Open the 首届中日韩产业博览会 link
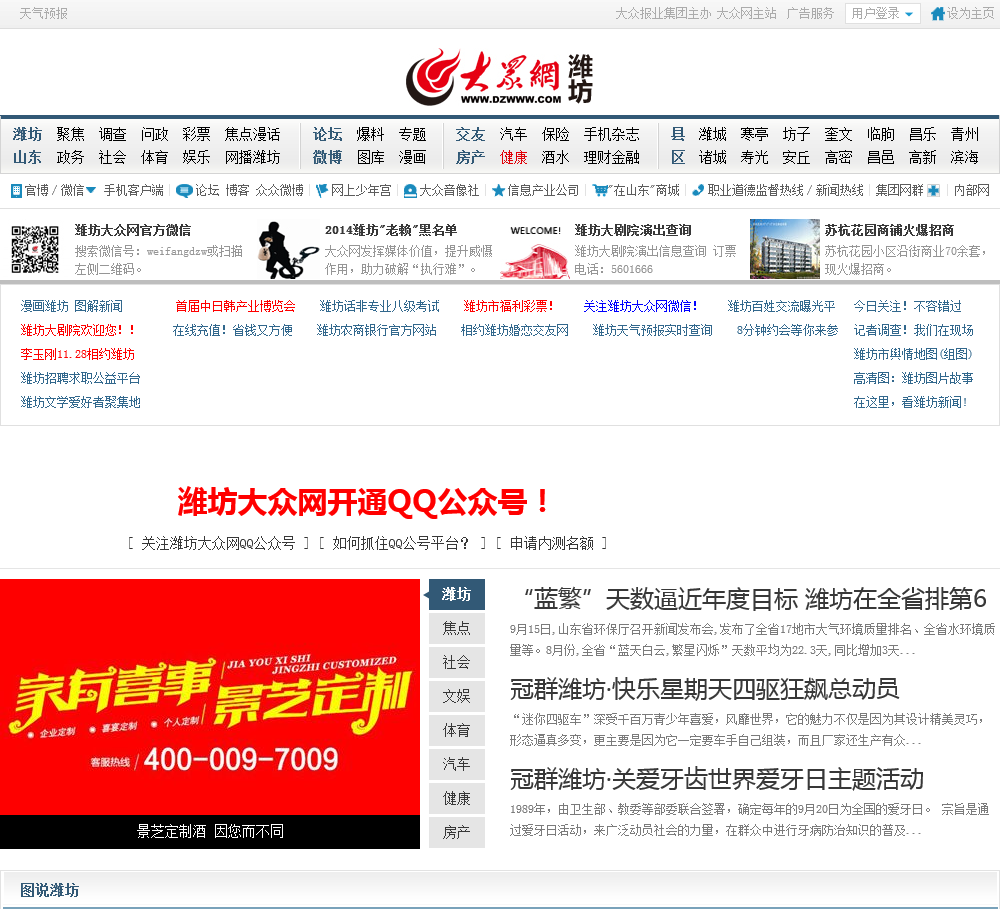The image size is (1000, 909). click(235, 306)
